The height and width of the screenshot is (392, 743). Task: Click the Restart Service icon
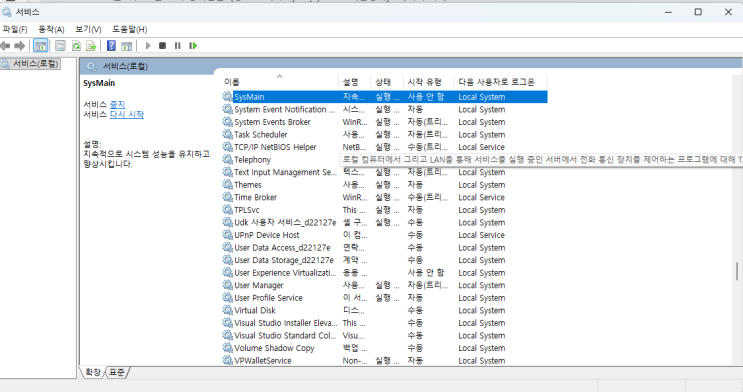(x=193, y=46)
